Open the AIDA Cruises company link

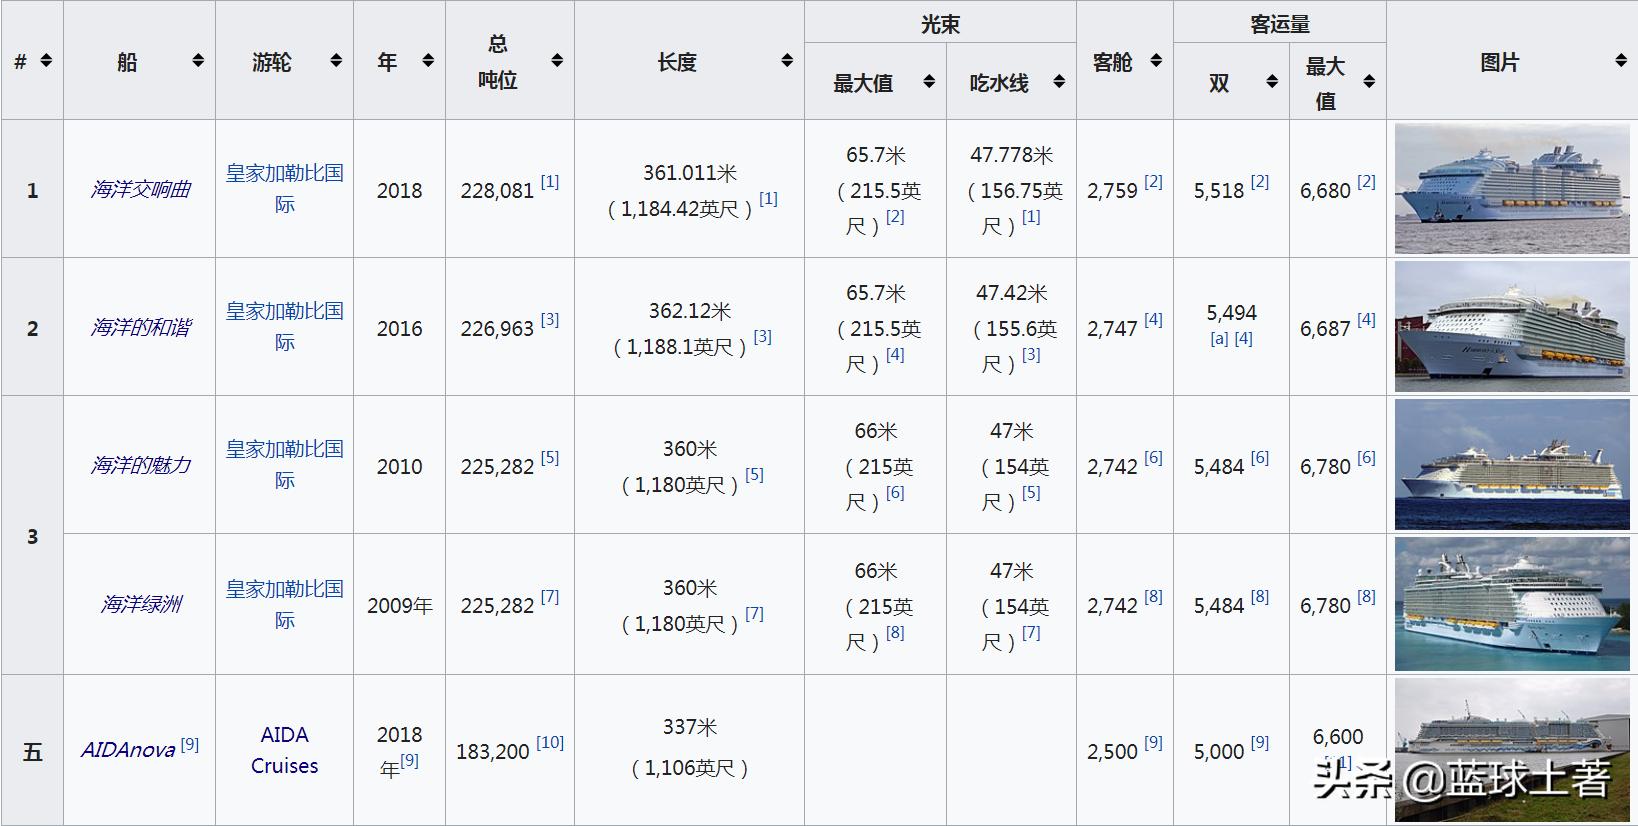pos(283,750)
